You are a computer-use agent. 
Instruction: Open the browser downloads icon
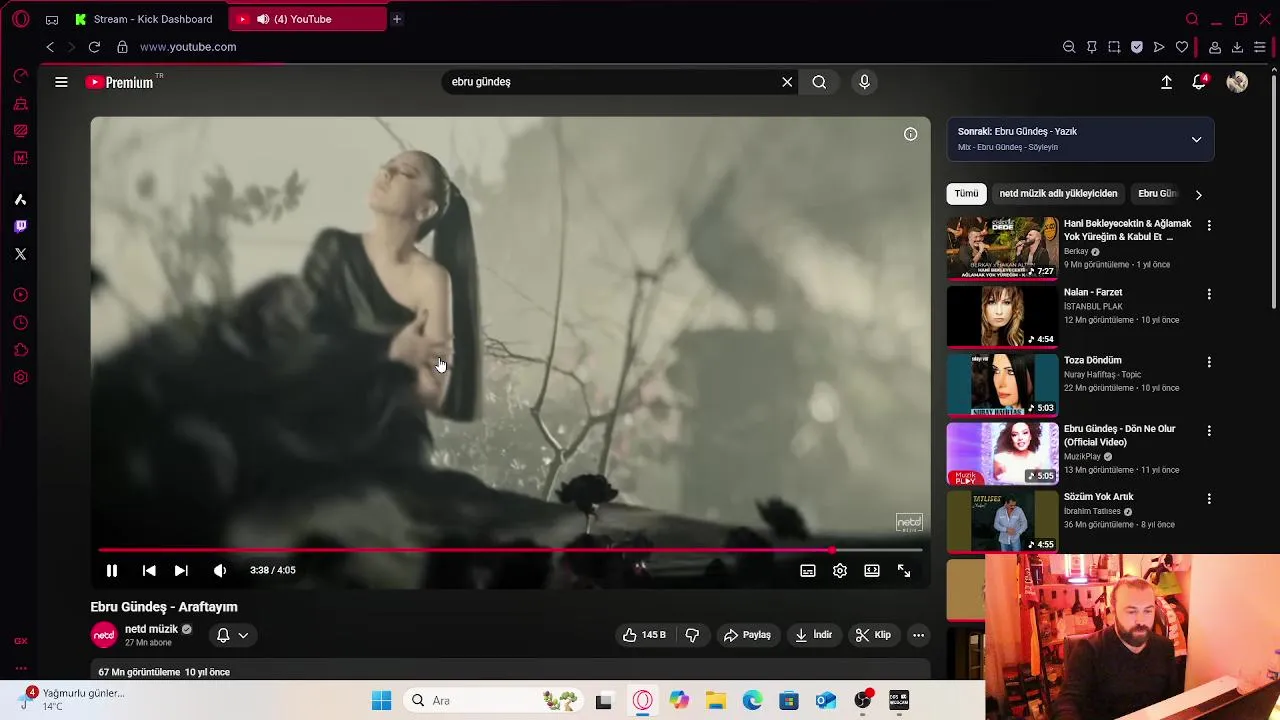pos(1237,47)
